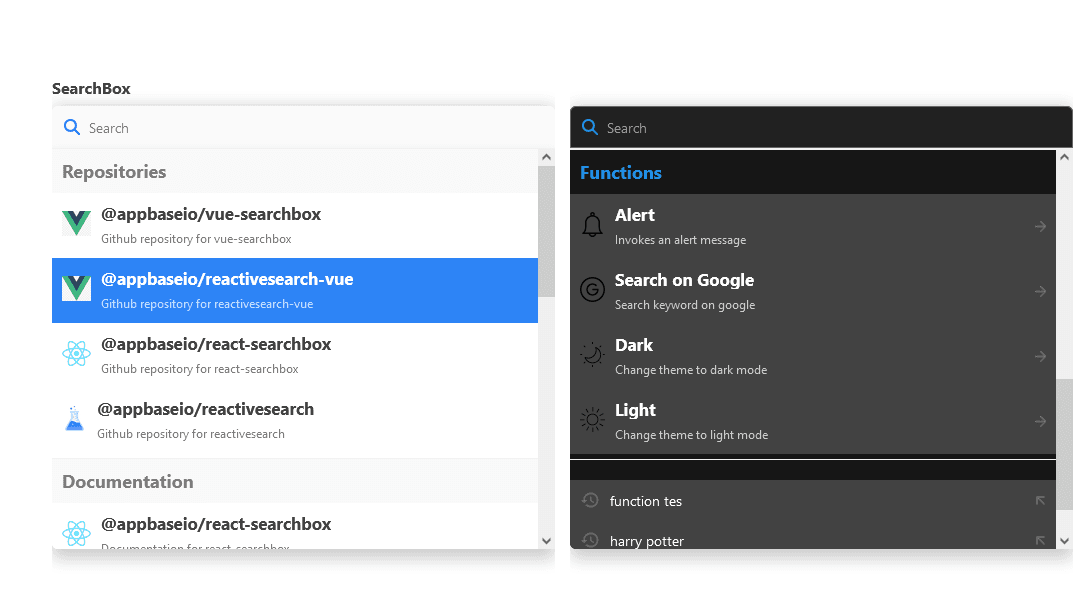Click the magnifier icon in the dark search bar

[x=589, y=127]
